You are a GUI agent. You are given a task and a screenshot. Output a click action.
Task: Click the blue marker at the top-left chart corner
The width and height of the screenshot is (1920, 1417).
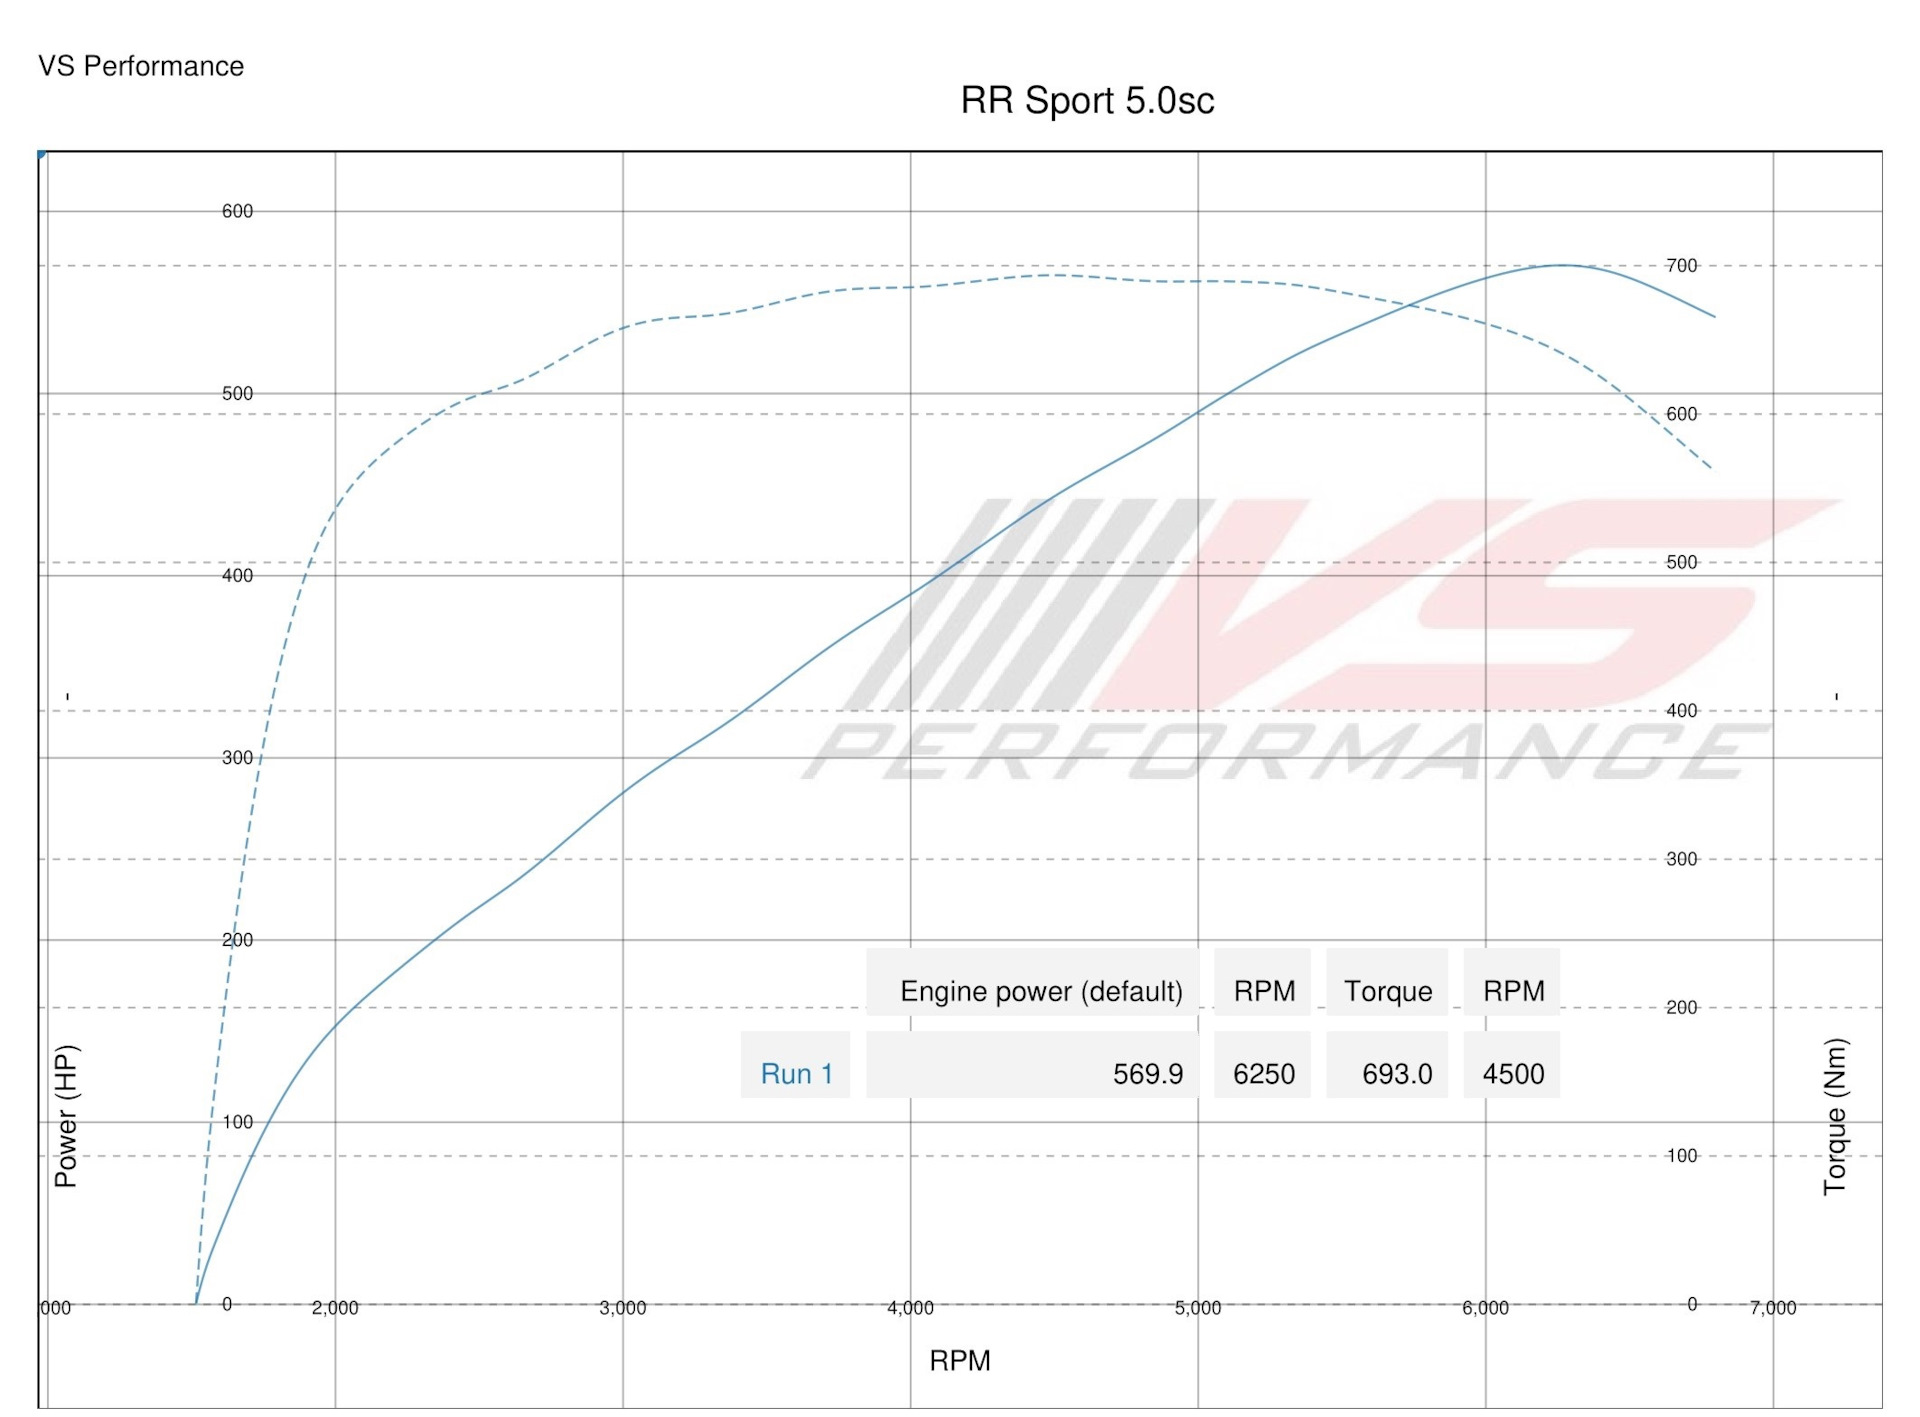pyautogui.click(x=41, y=154)
